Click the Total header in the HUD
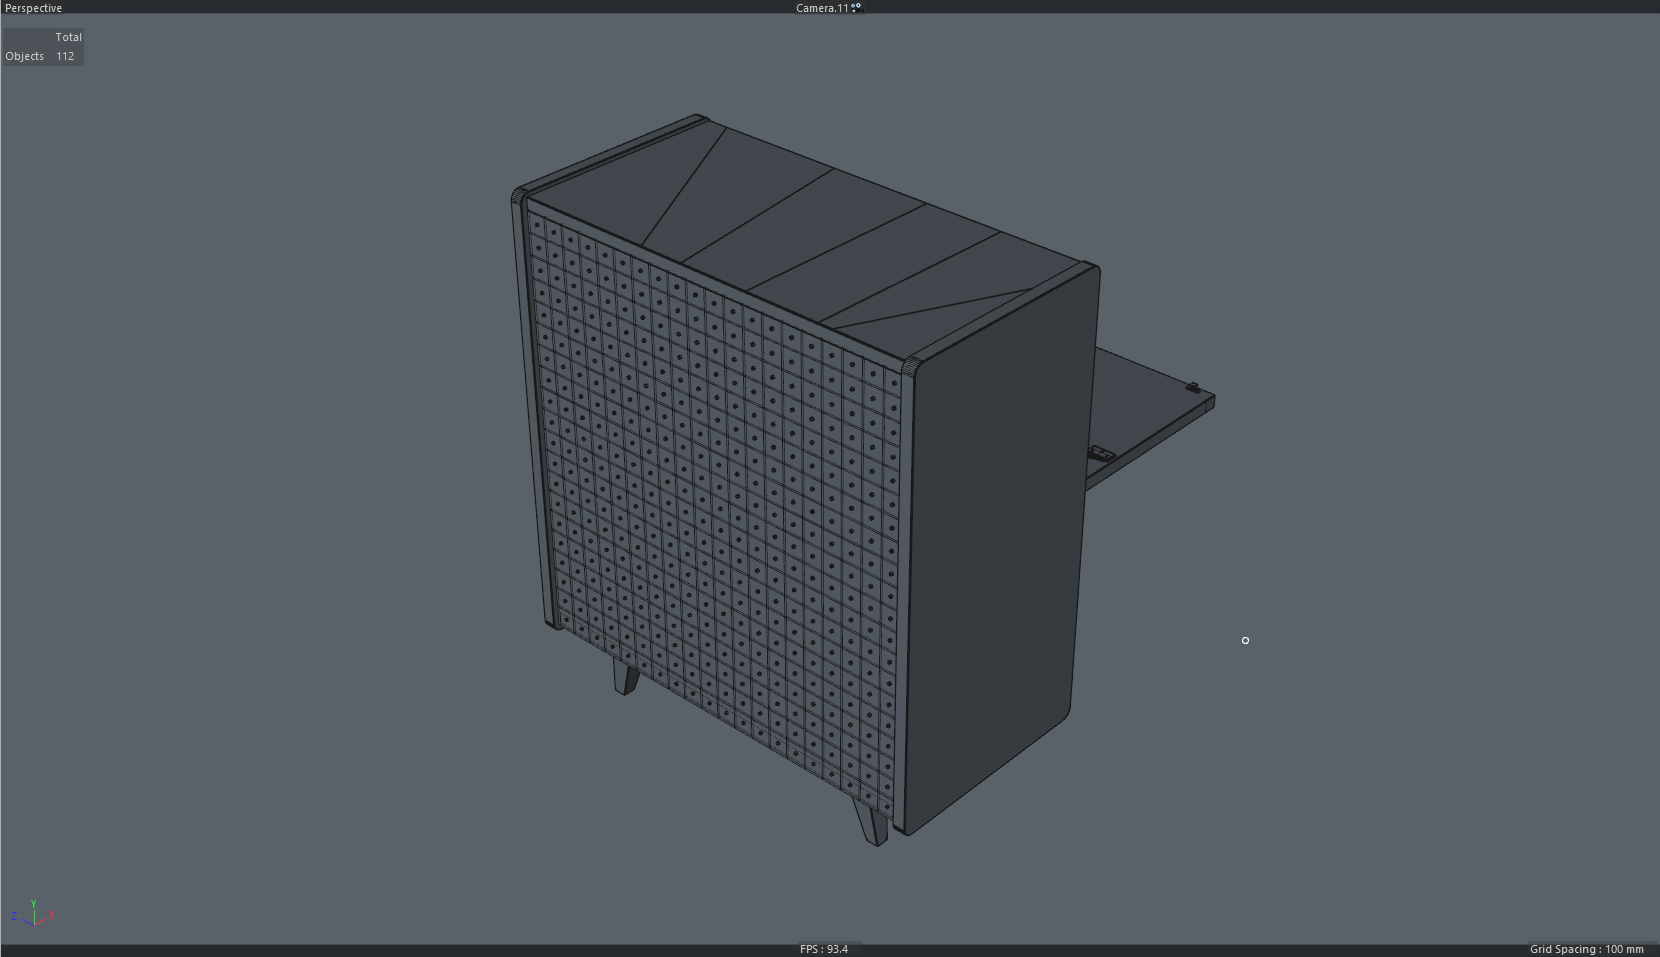The image size is (1660, 957). 68,37
